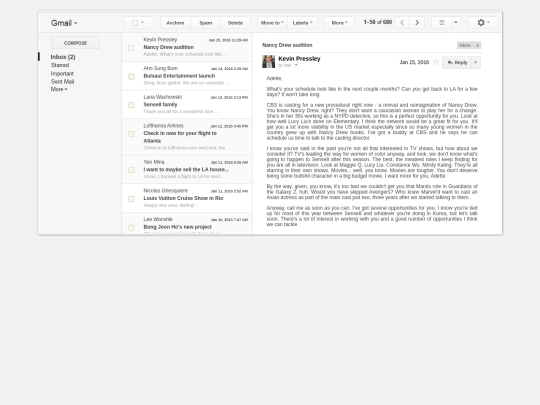This screenshot has height=405, width=540.
Task: Open the More actions dropdown in toolbar
Action: (x=339, y=23)
